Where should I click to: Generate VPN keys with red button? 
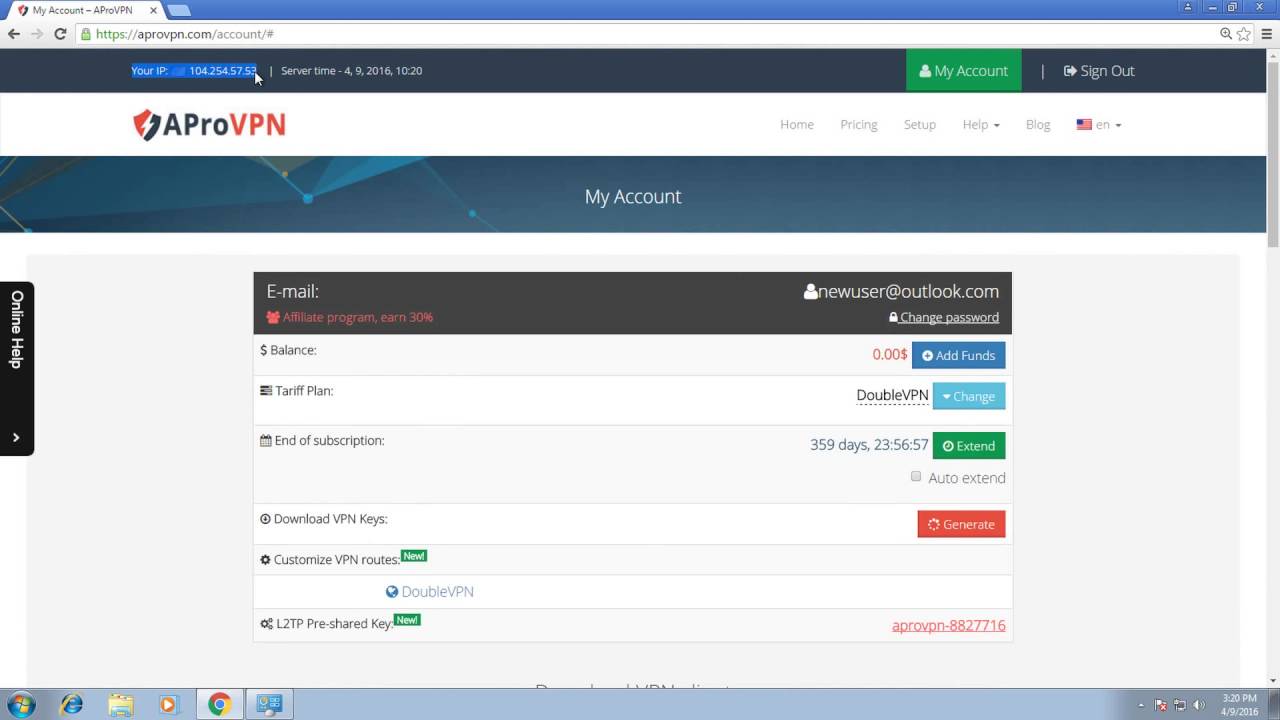tap(962, 524)
